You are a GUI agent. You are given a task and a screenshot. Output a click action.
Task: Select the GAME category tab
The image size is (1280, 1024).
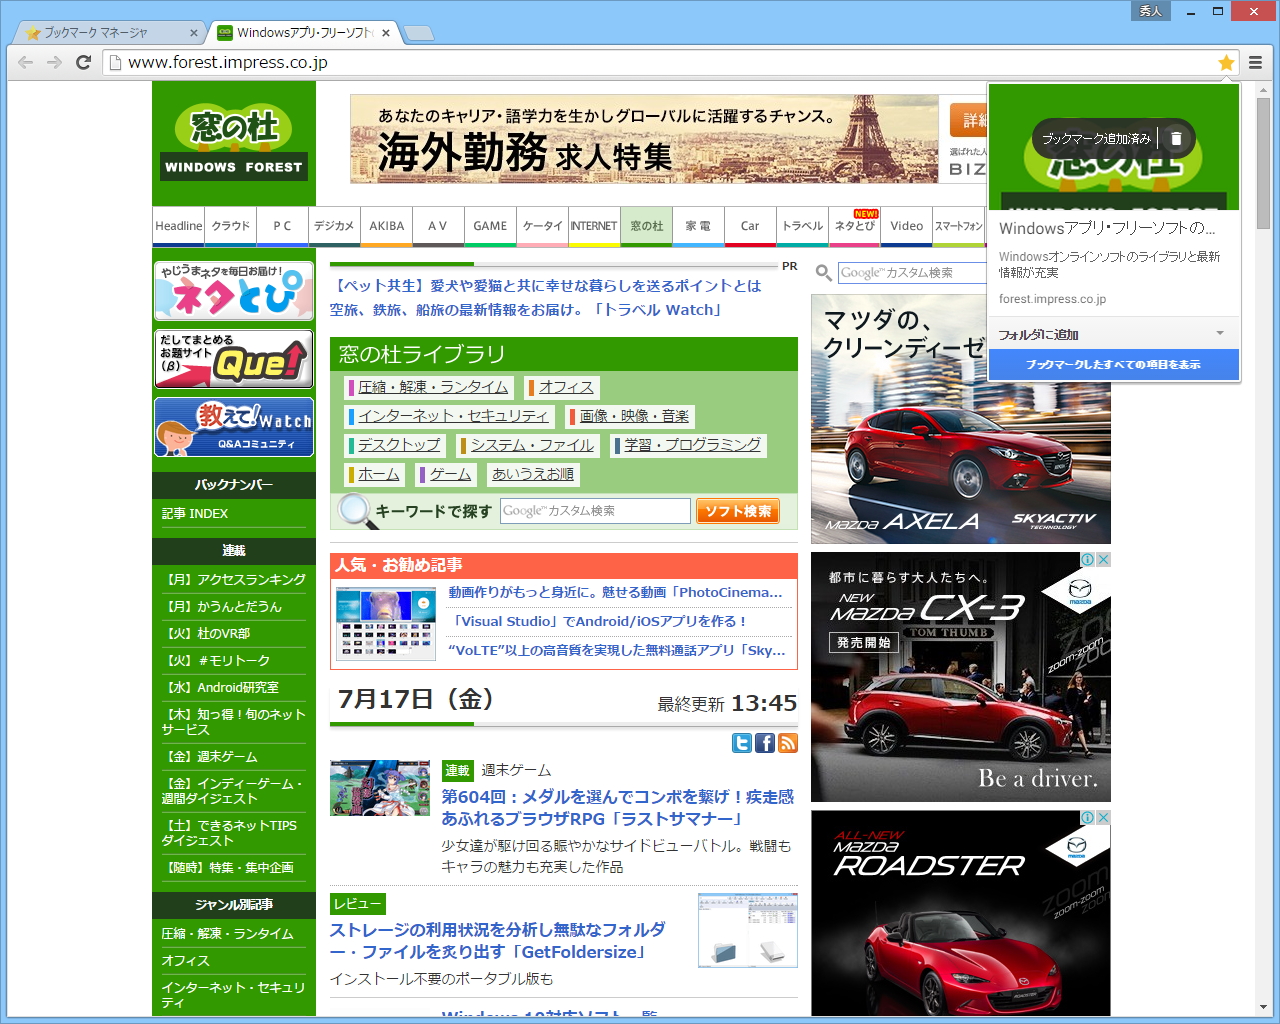point(490,226)
